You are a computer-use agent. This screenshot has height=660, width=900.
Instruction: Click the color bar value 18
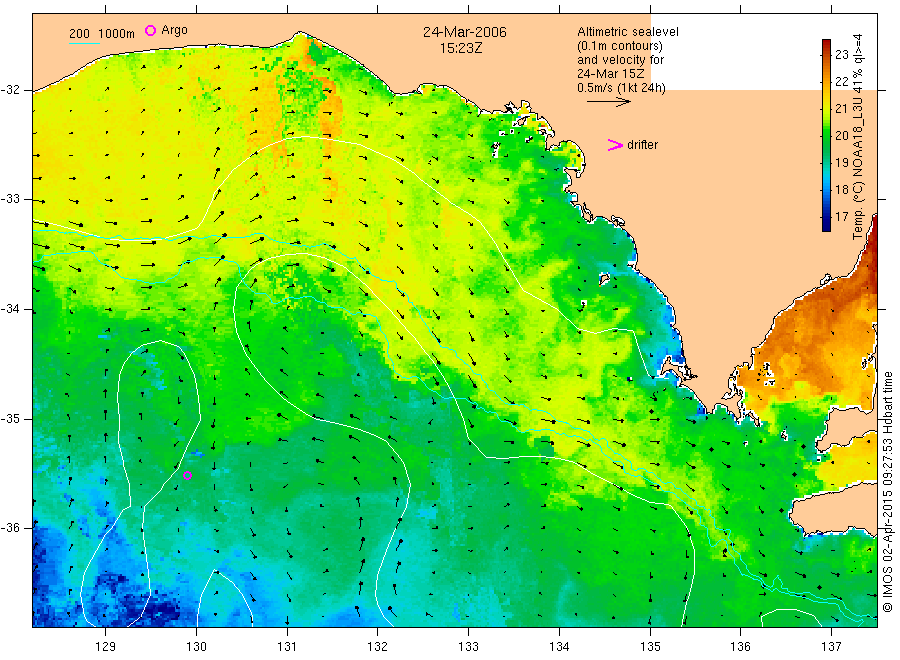(841, 189)
